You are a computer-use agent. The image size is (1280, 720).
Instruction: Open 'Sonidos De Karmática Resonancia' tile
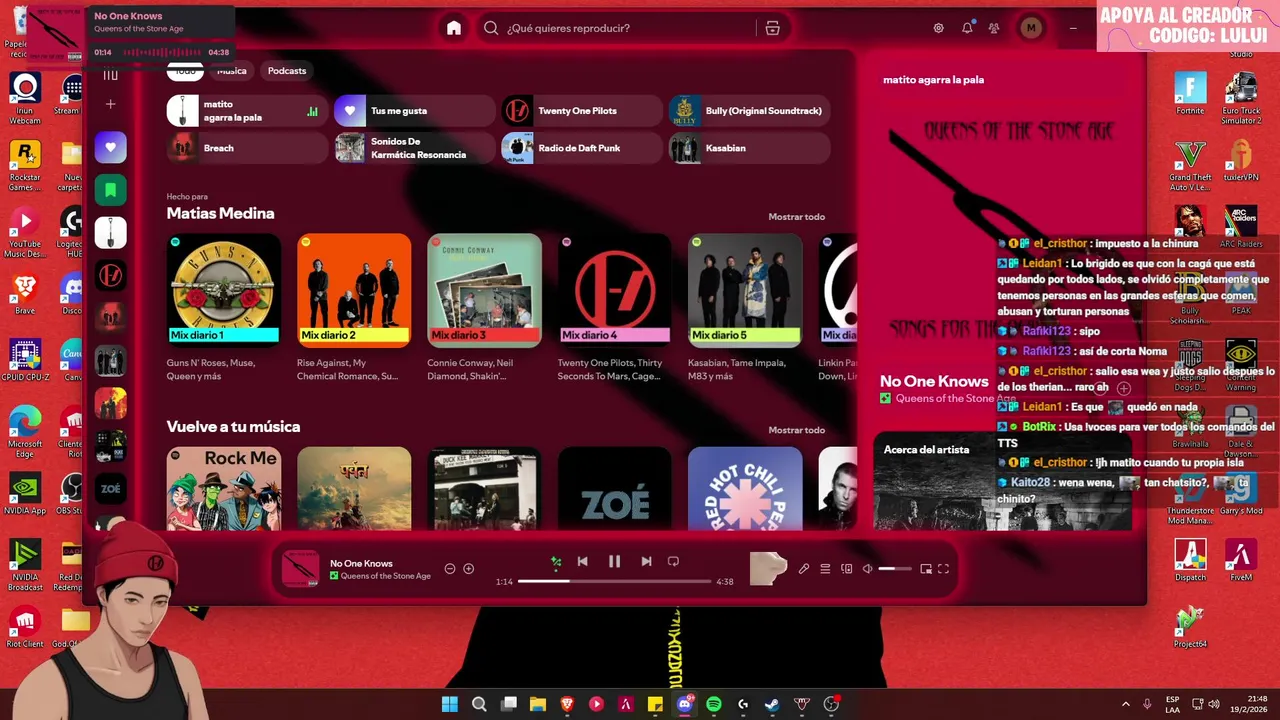[x=414, y=148]
